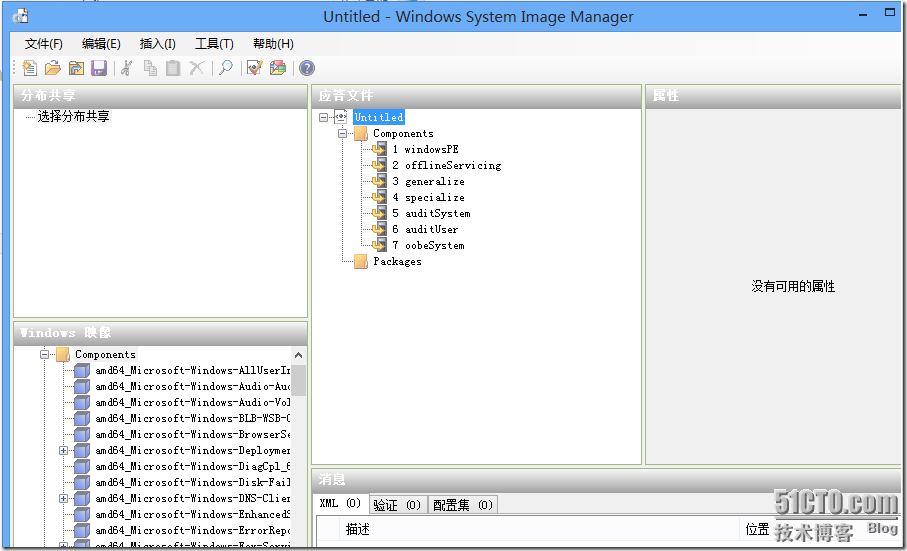907x551 pixels.
Task: Select the 4 specialize pass
Action: [428, 197]
